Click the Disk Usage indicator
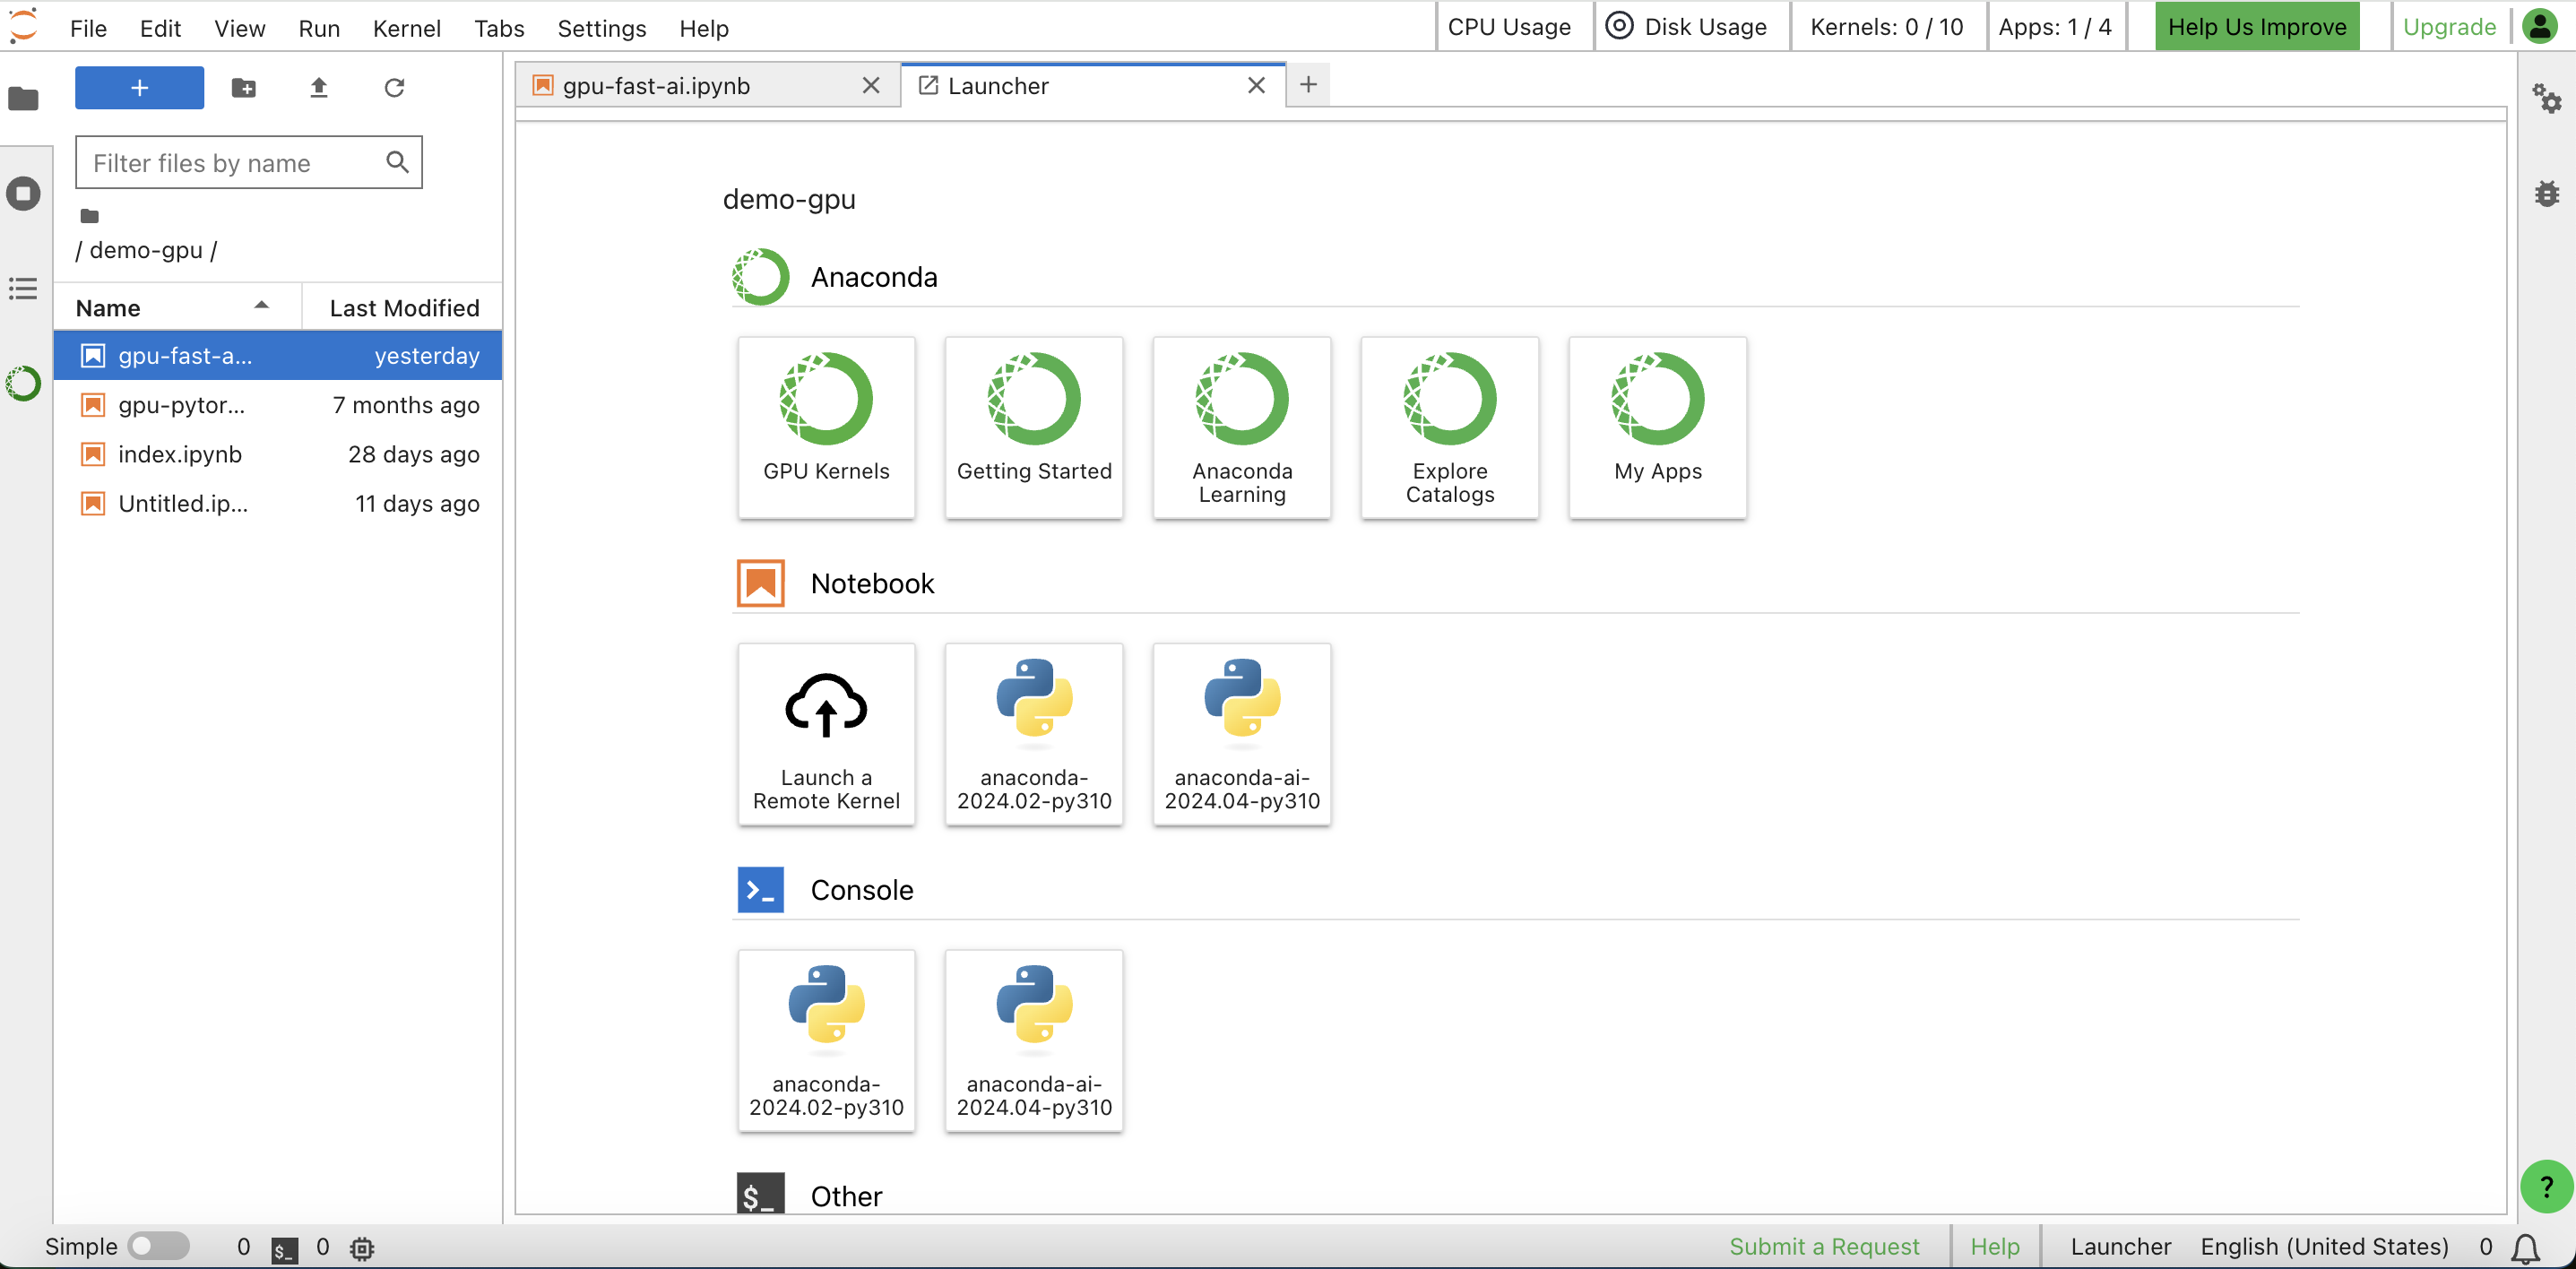Viewport: 2576px width, 1269px height. pos(1686,27)
